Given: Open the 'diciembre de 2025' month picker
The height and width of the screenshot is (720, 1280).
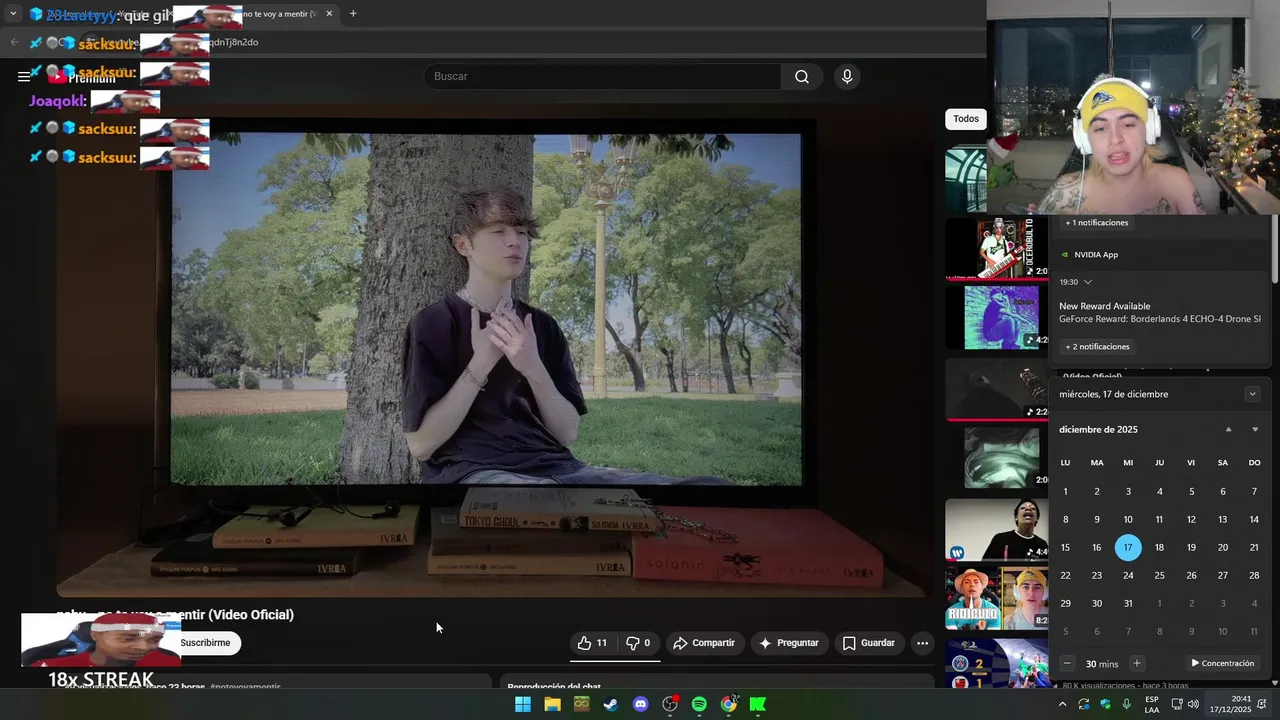Looking at the screenshot, I should click(x=1098, y=429).
